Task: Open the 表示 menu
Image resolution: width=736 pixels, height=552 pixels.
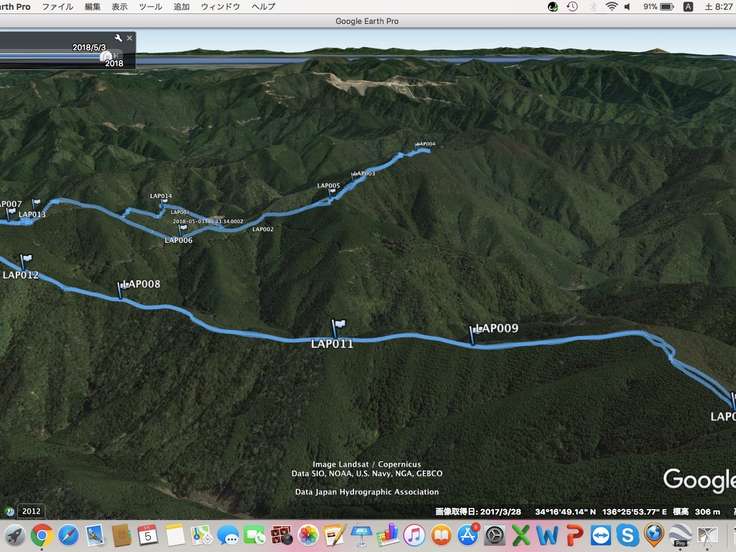Action: 120,7
